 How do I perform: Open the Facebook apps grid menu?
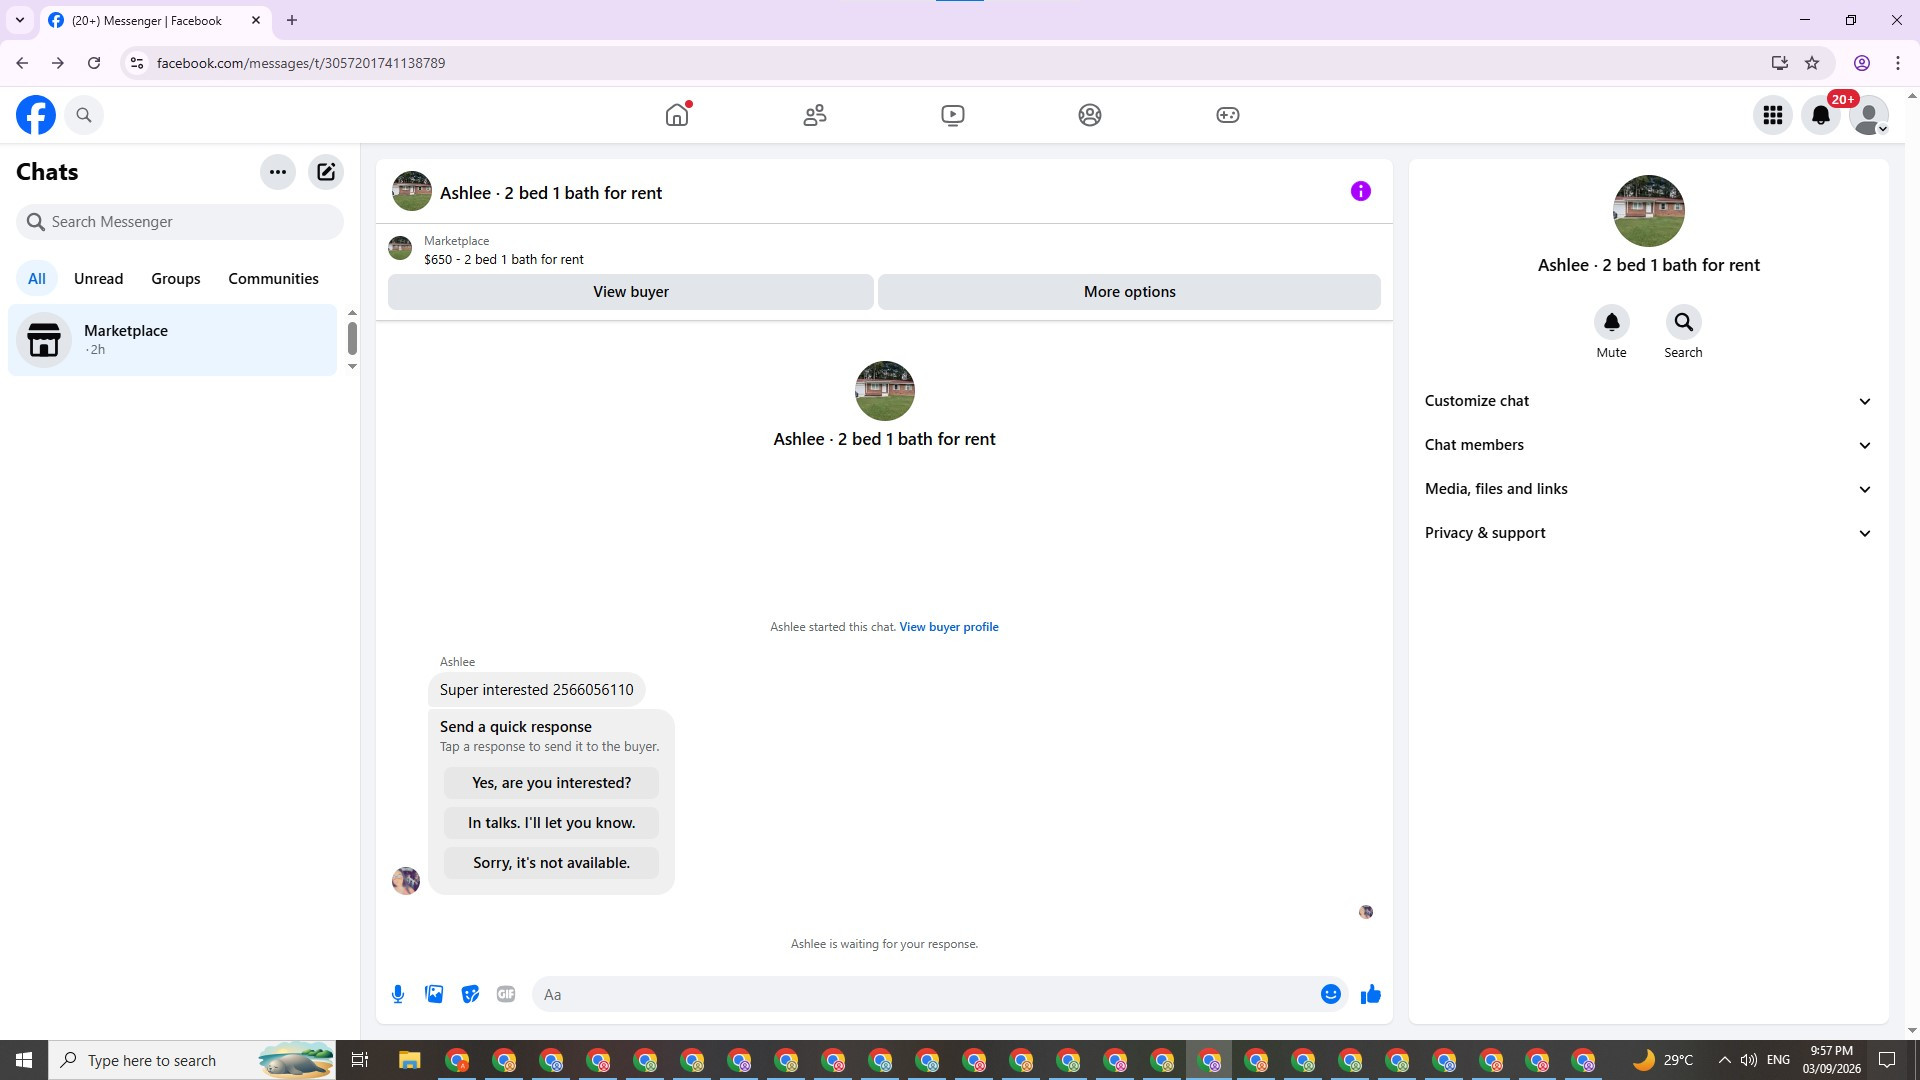[1772, 115]
